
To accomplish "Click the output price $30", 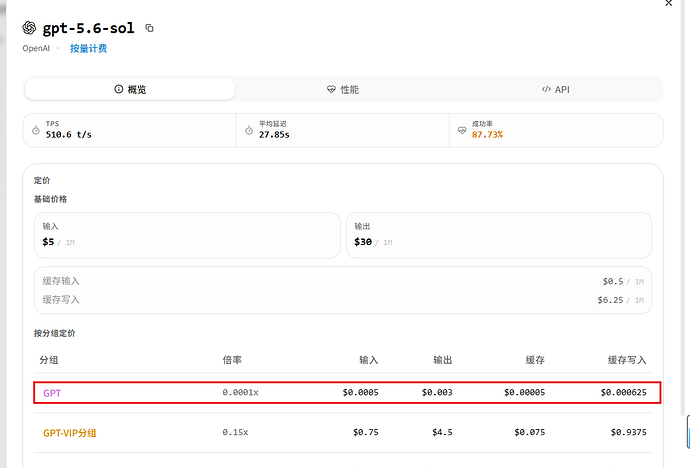I will [363, 242].
